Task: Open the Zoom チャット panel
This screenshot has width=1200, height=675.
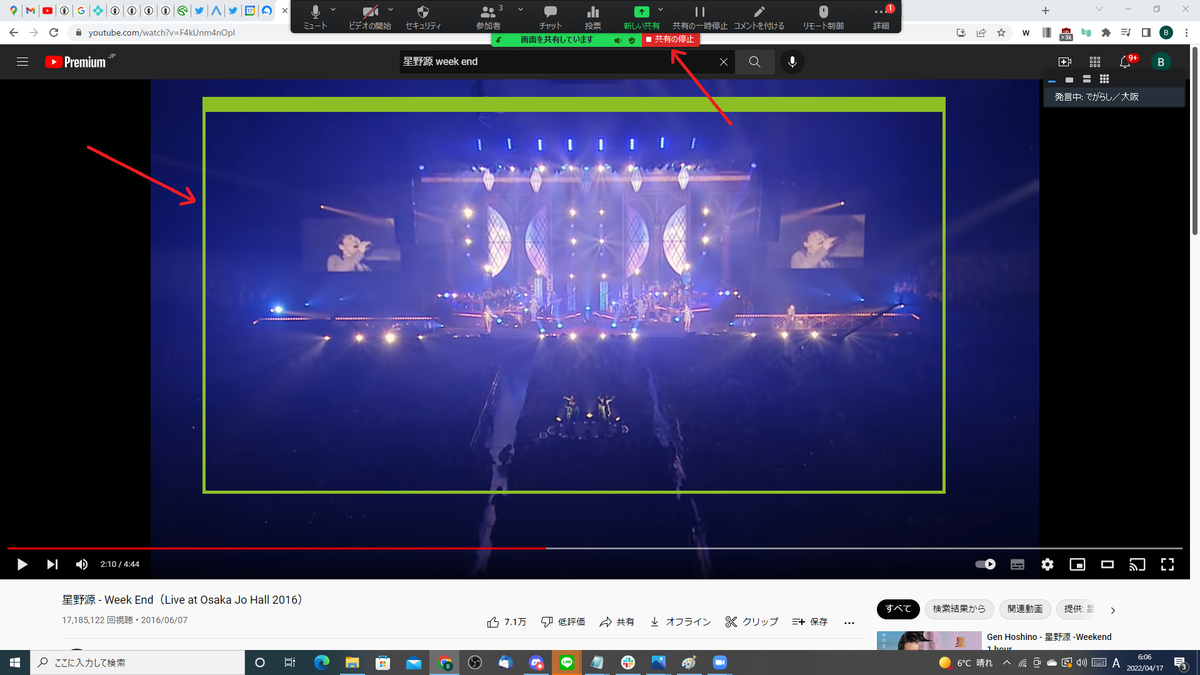Action: [550, 16]
